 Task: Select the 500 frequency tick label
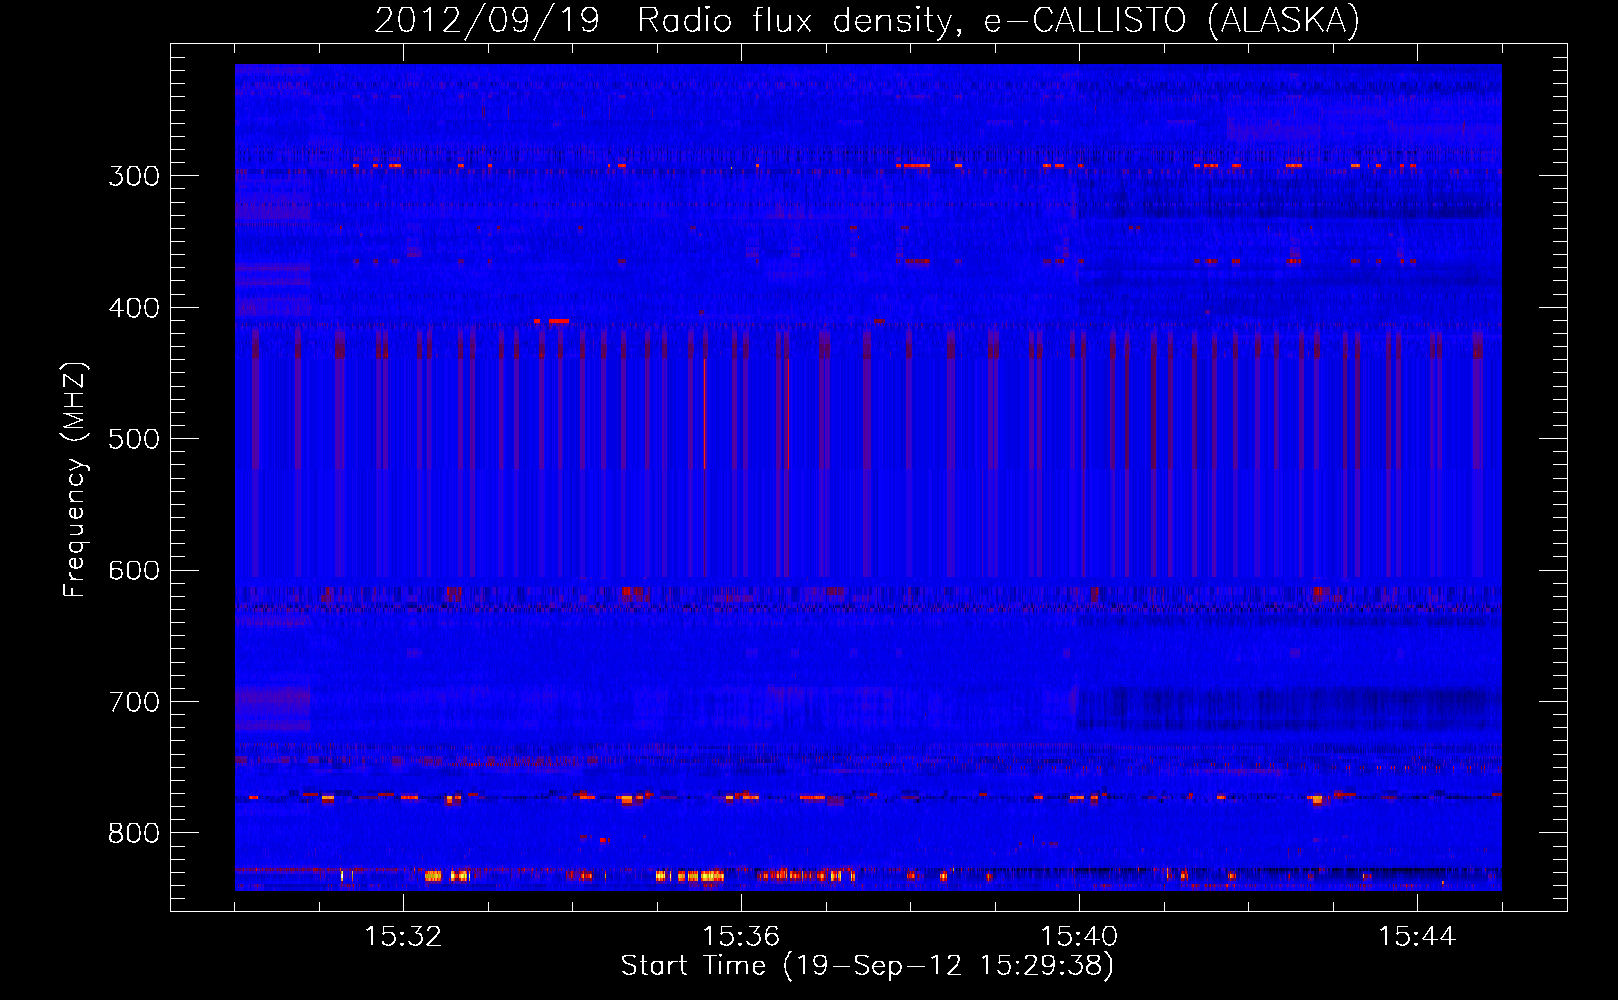pos(134,439)
